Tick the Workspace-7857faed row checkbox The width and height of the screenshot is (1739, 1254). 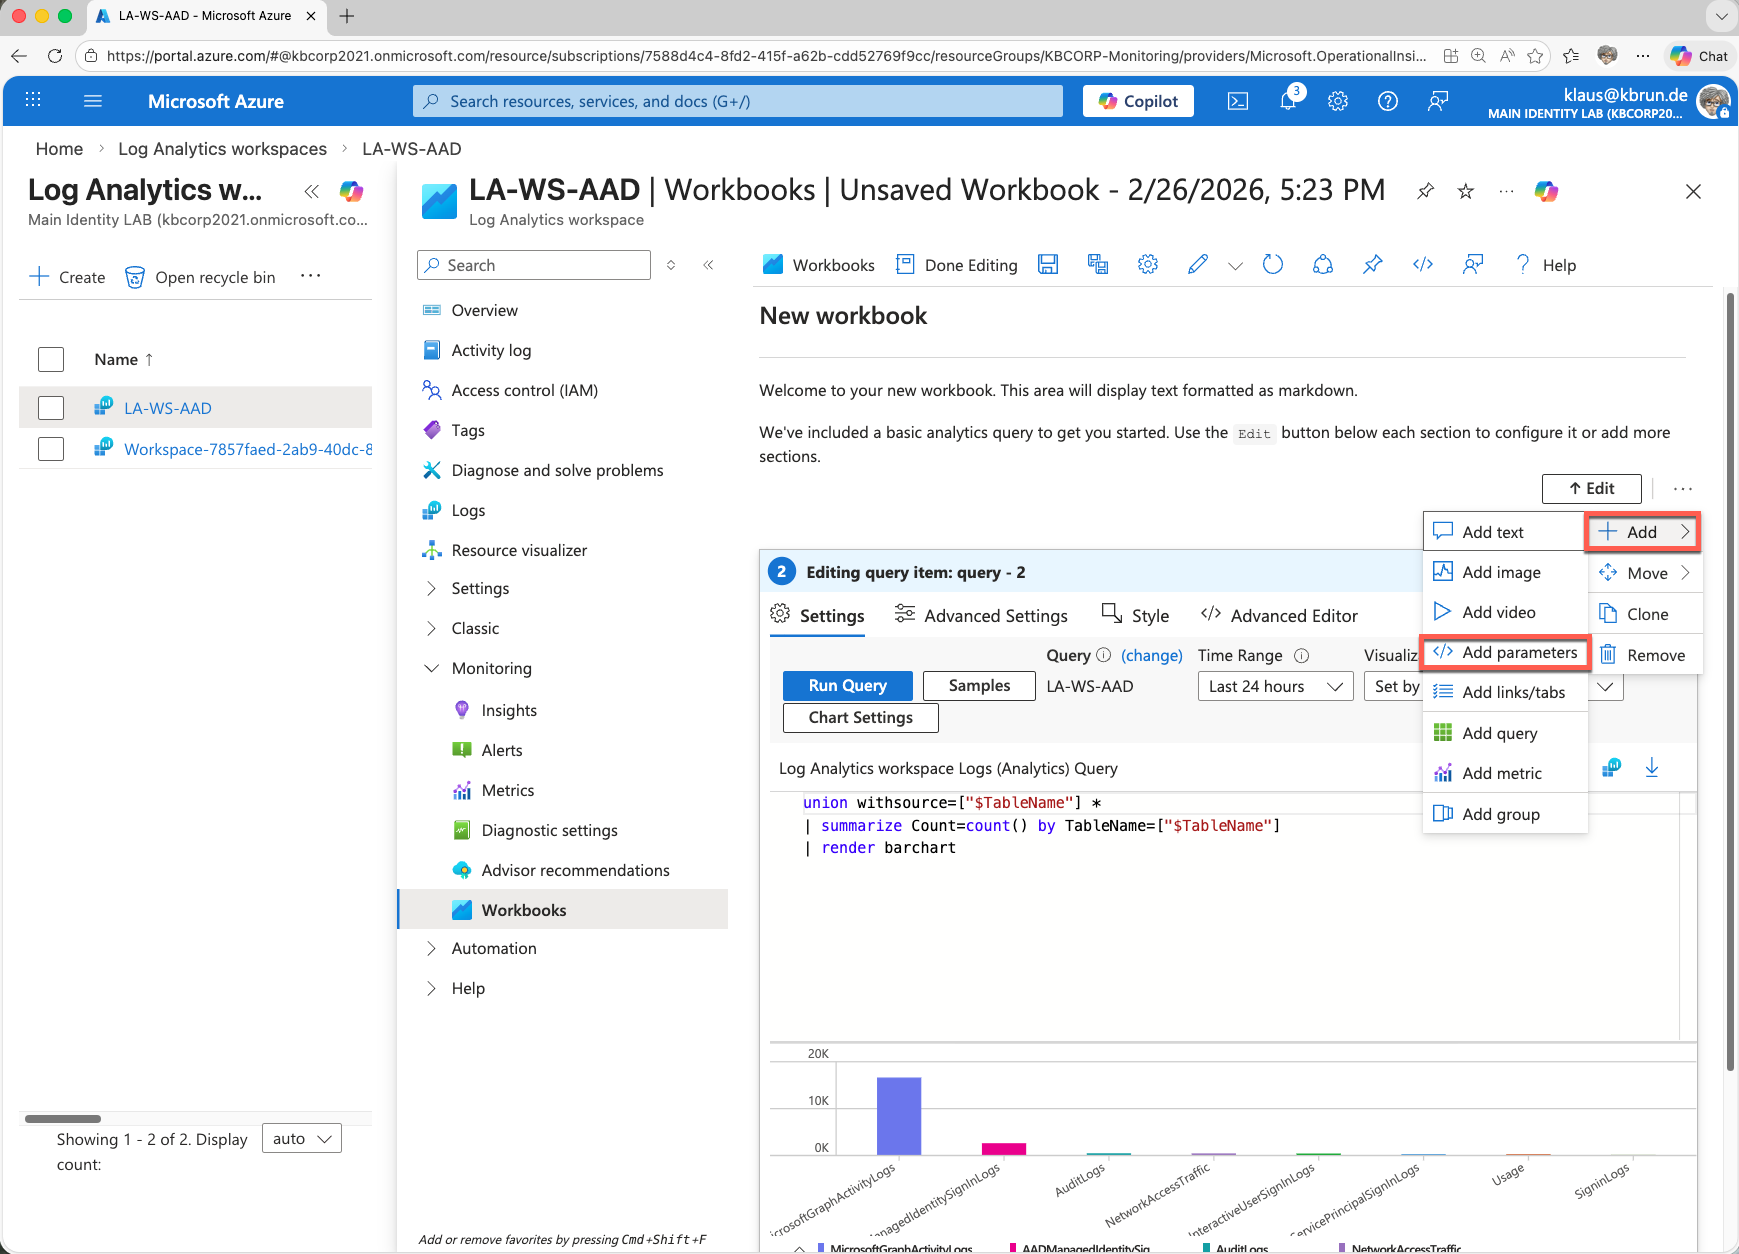coord(51,449)
